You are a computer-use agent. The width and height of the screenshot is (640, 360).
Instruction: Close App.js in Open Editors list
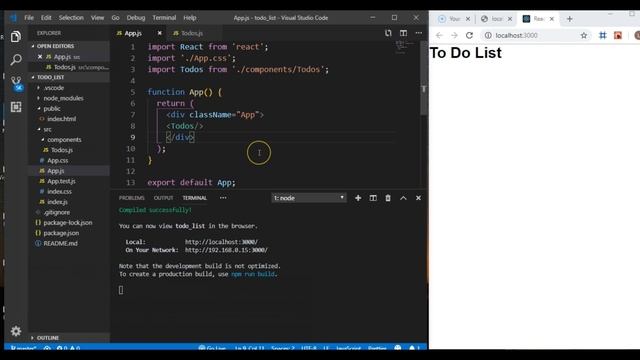click(40, 57)
